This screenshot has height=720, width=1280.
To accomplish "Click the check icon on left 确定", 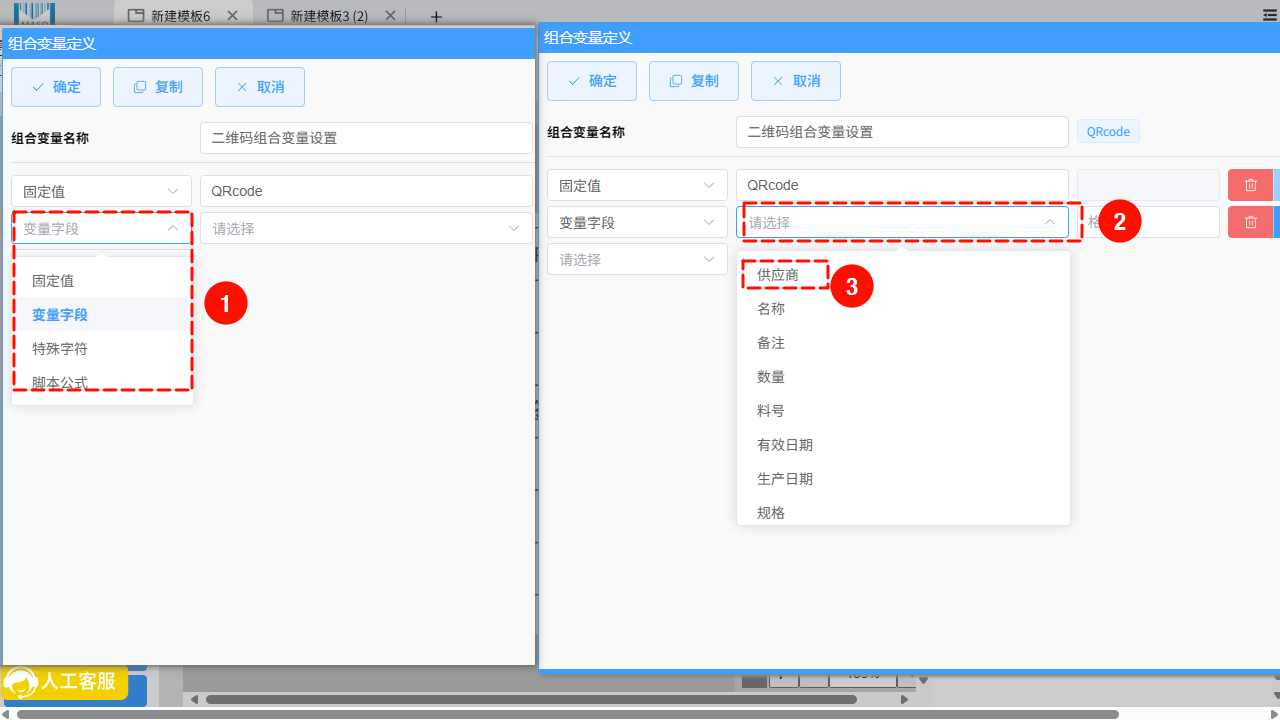I will point(39,87).
